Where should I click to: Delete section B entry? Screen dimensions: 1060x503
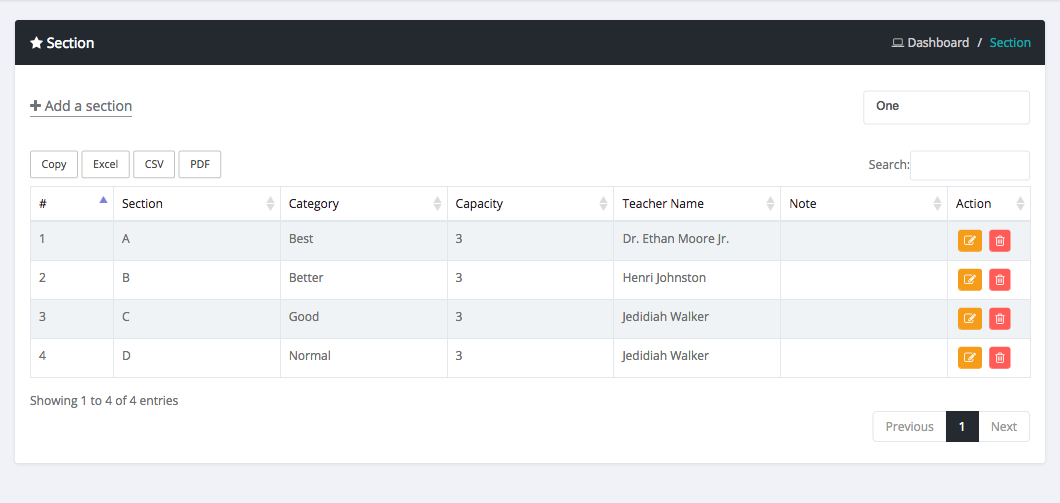[x=1000, y=279]
